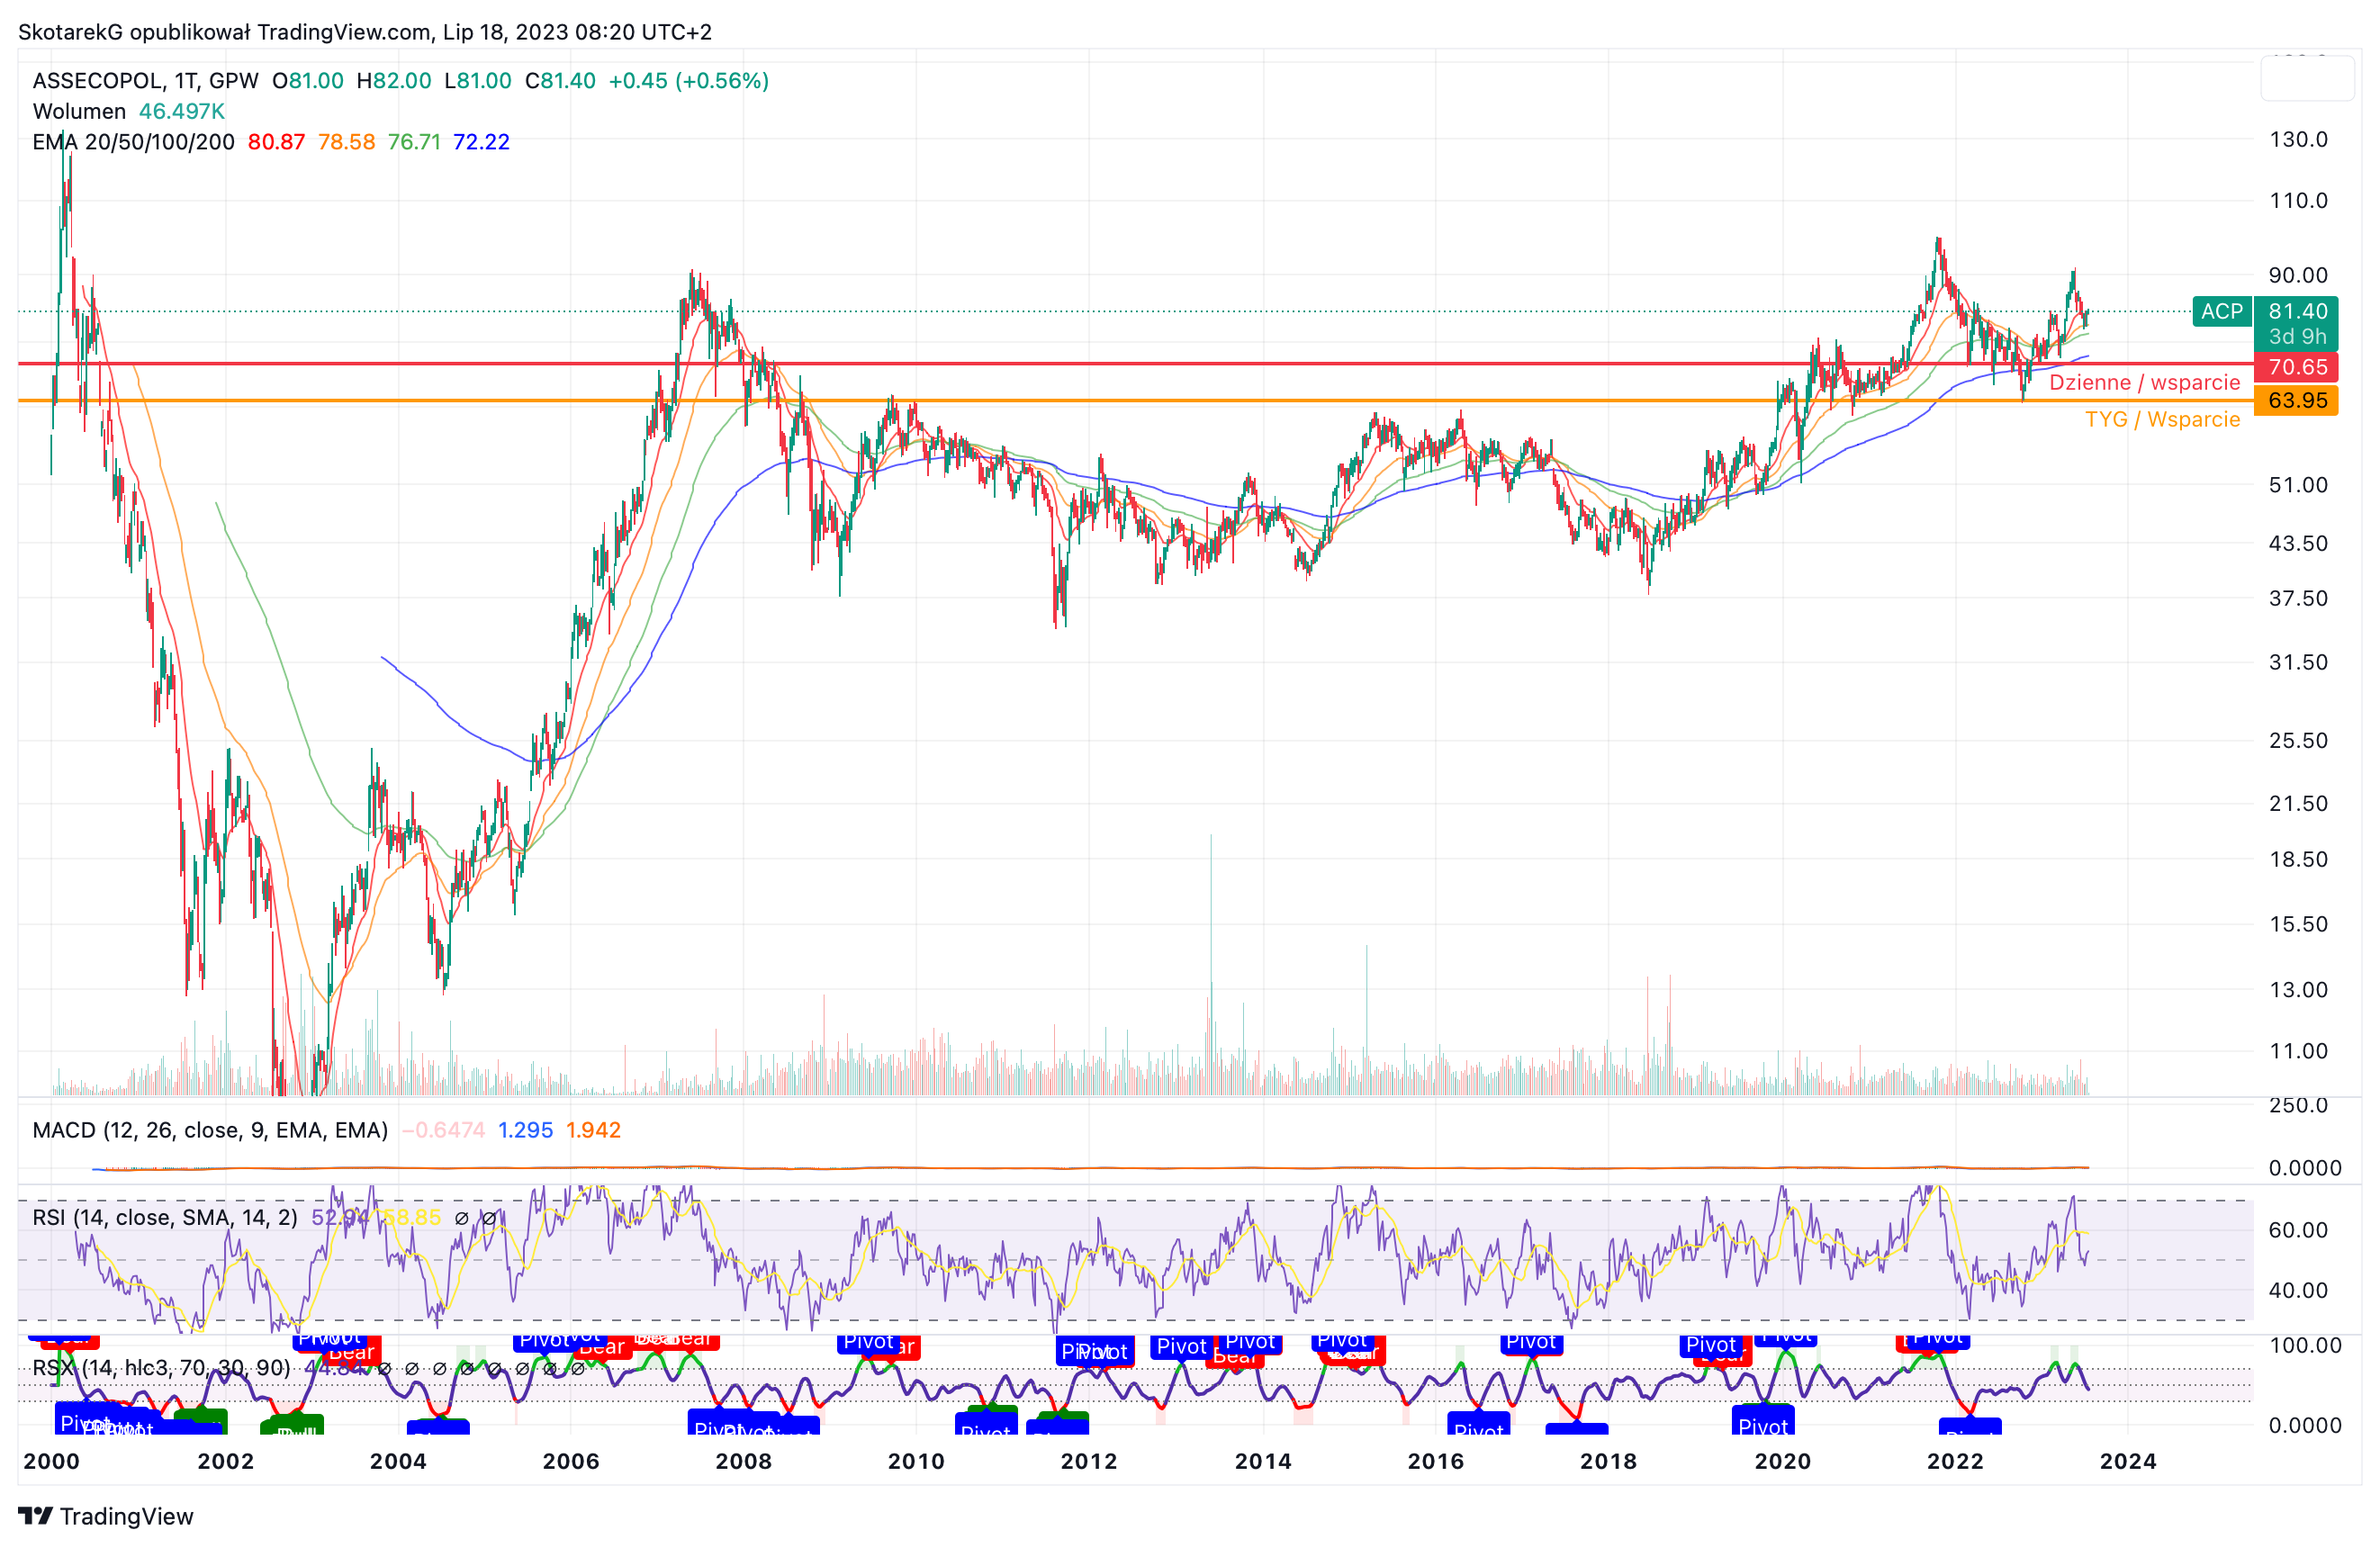Click the MACD signal value 1.942

[x=593, y=1130]
